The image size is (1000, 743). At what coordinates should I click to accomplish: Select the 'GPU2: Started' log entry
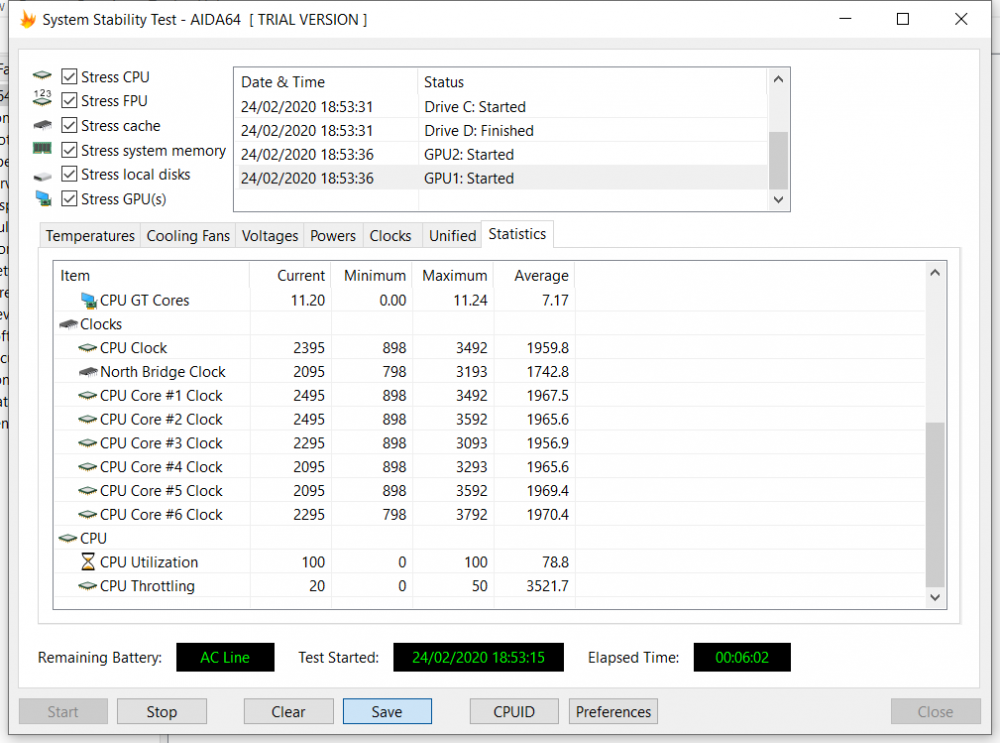pos(501,154)
